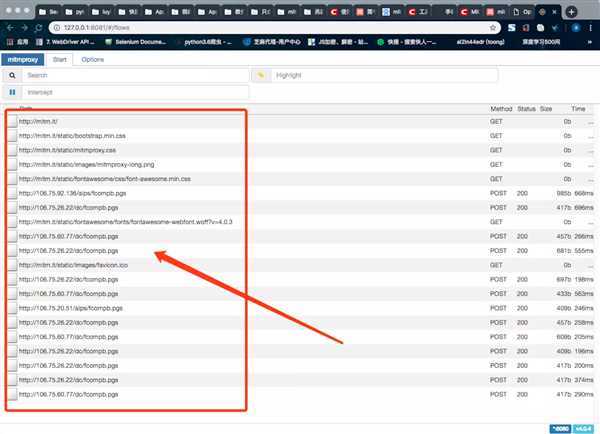Open a new tab with the plus button
The height and width of the screenshot is (434, 600).
(x=571, y=12)
